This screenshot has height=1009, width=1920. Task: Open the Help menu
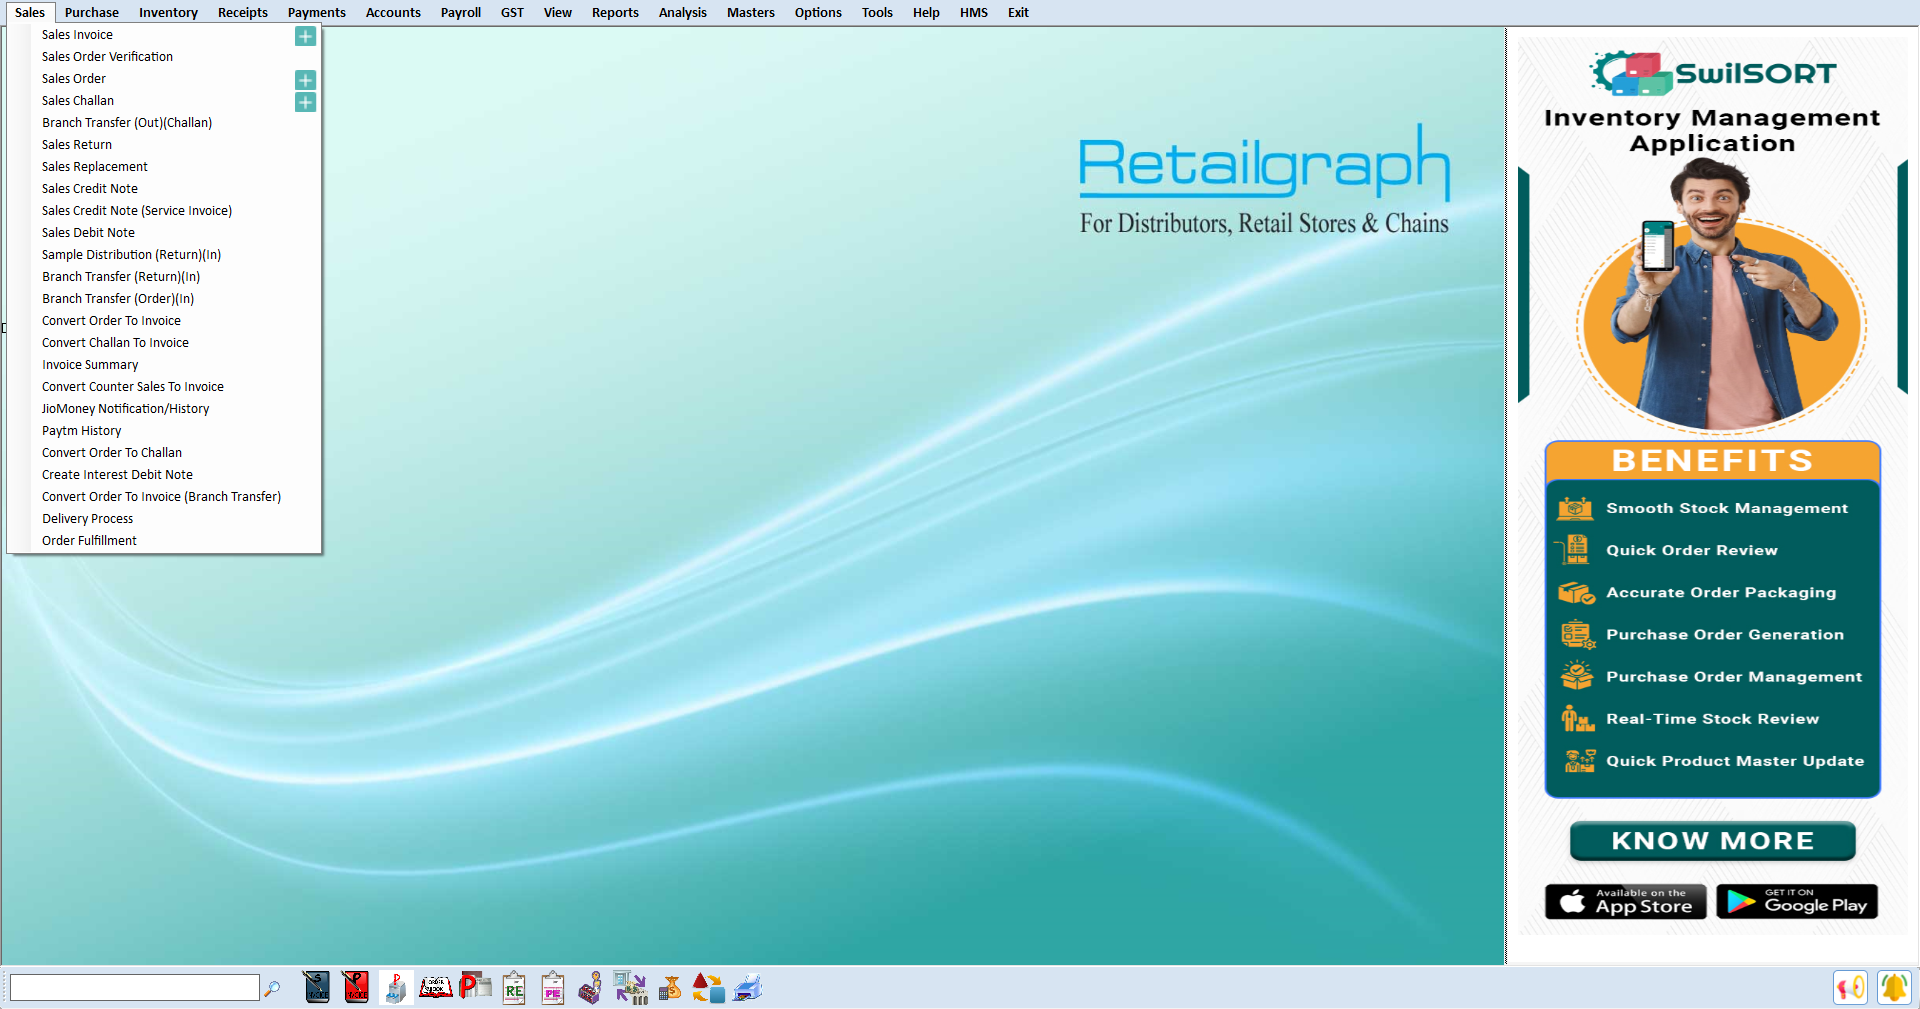click(x=926, y=12)
